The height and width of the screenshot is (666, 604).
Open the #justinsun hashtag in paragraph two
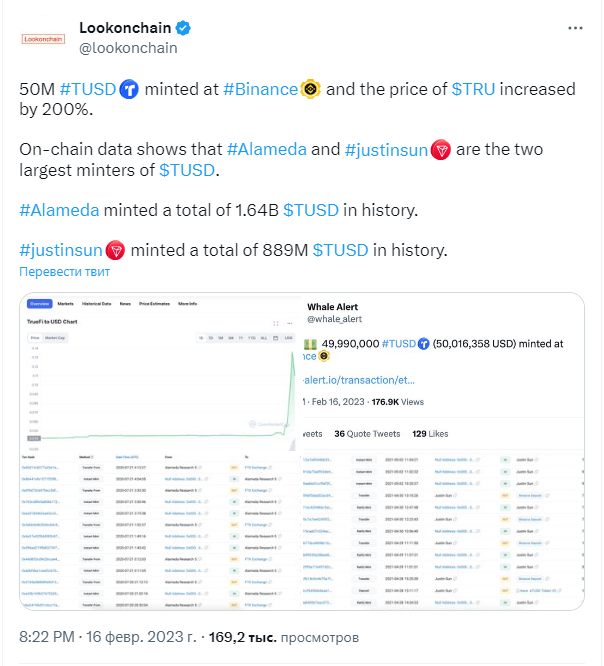coord(386,150)
